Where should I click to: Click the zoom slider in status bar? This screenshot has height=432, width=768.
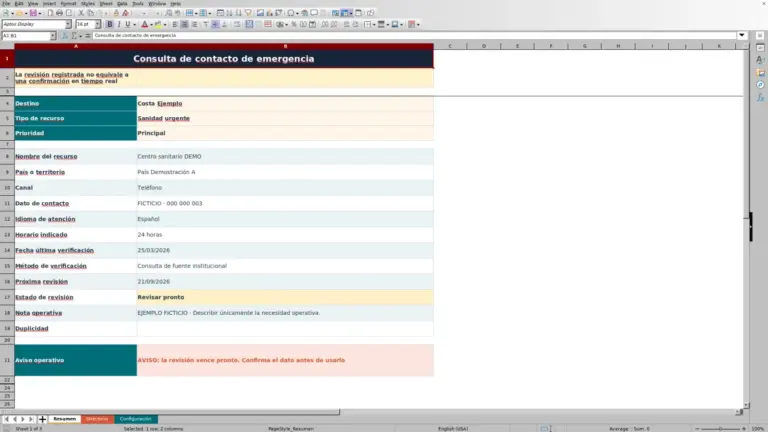pos(720,429)
